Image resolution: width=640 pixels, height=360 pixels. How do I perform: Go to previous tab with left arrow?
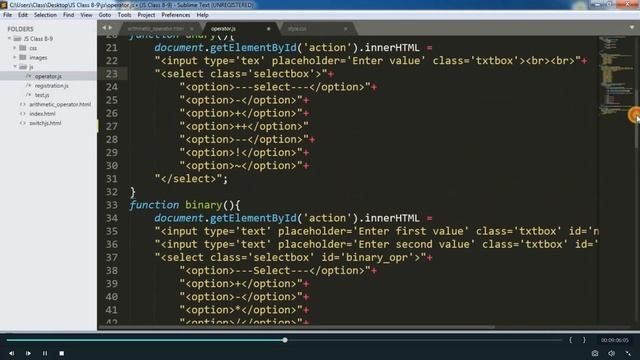click(104, 28)
